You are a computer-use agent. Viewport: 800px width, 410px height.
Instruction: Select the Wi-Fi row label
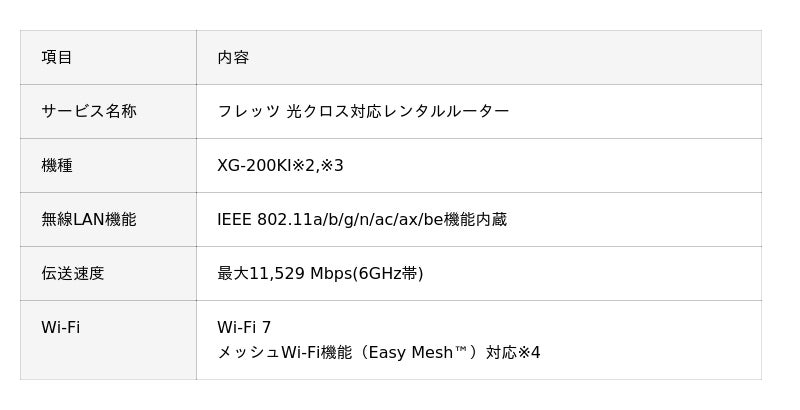(60, 327)
